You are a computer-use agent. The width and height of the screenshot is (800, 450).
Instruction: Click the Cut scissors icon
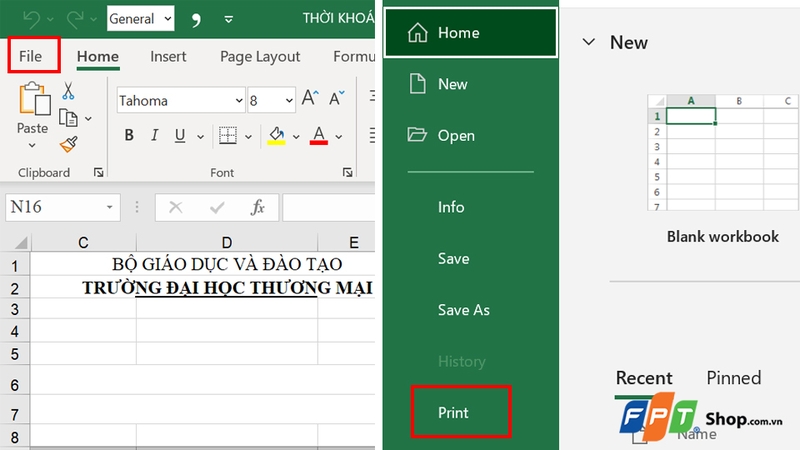68,91
